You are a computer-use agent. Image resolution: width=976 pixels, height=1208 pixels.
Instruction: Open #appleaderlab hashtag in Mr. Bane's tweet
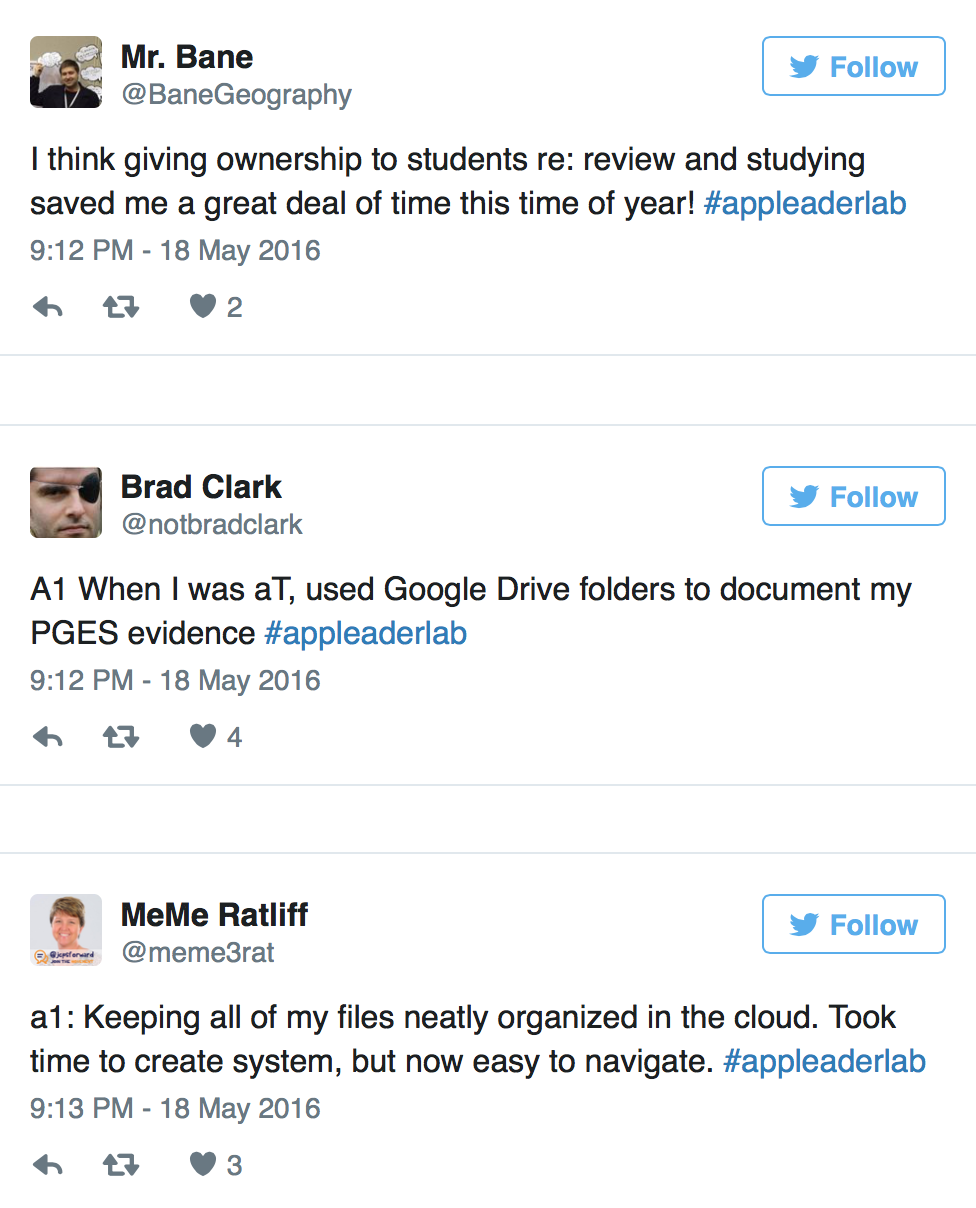(805, 204)
